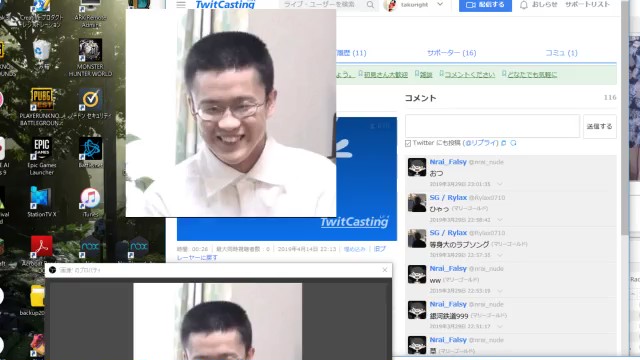Click the comment text input field
This screenshot has height=360, width=640.
click(x=492, y=126)
